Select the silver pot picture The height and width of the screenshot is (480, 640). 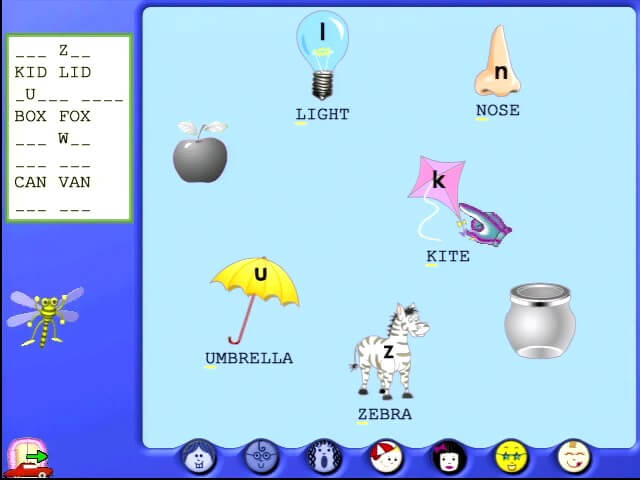click(x=540, y=321)
